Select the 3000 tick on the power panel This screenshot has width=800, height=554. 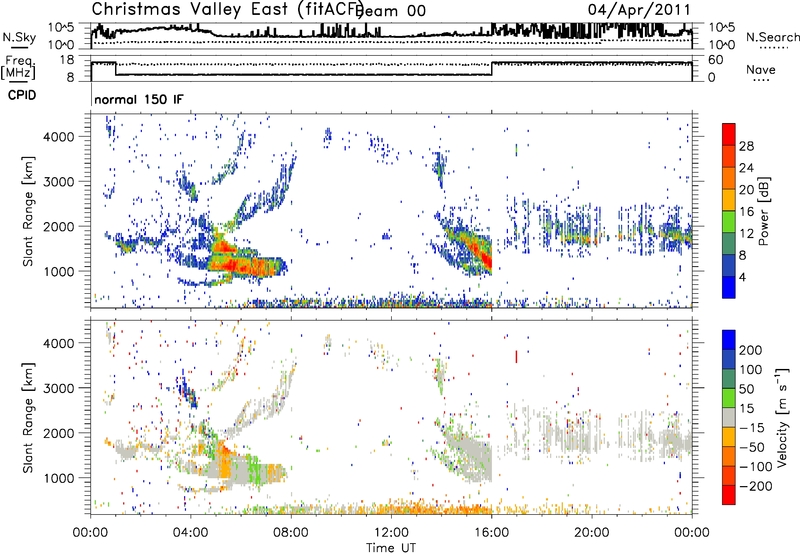point(59,182)
